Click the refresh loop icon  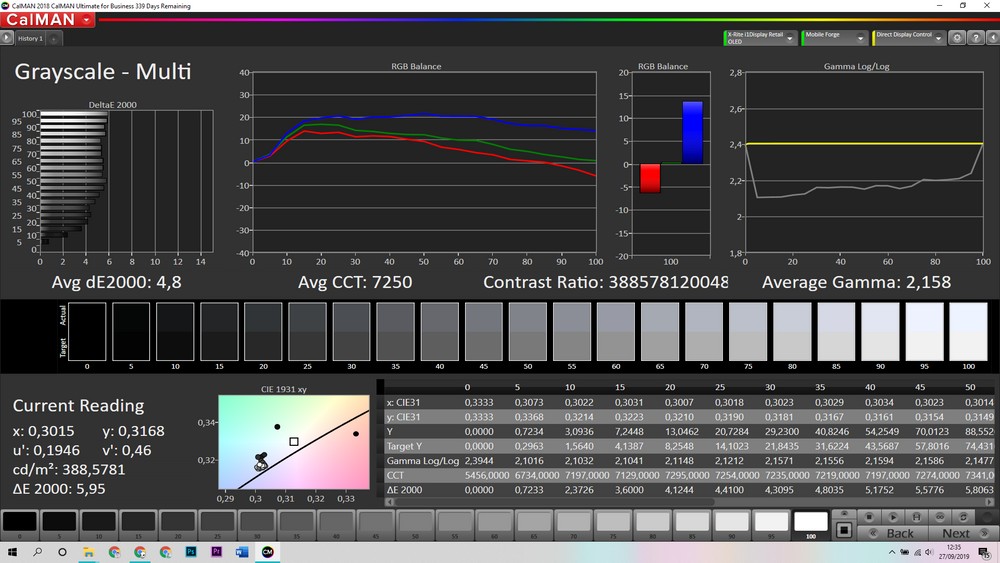pos(964,516)
